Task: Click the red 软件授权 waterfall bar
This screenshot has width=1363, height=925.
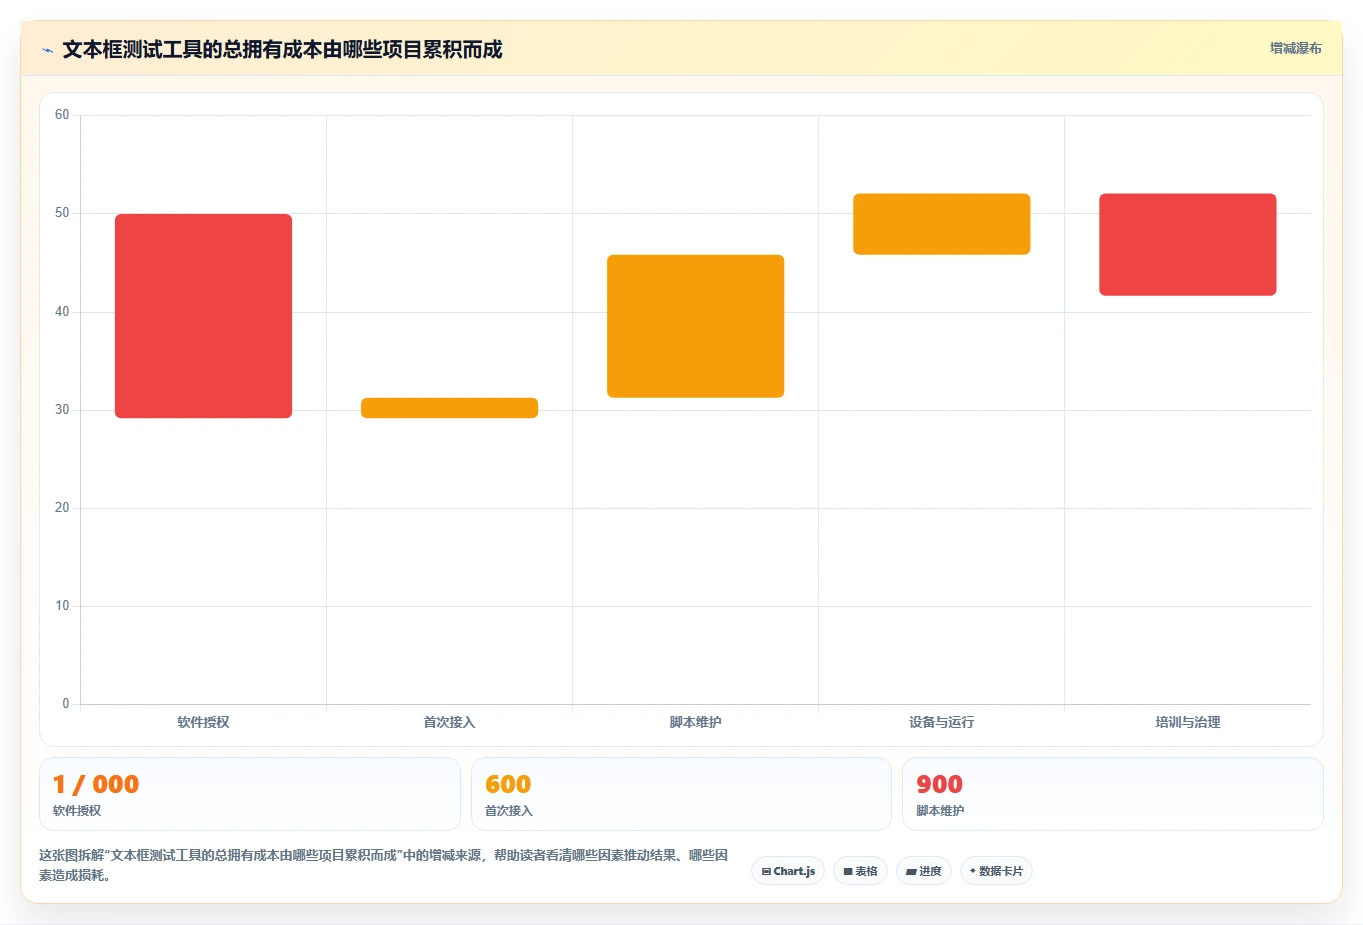Action: 203,316
